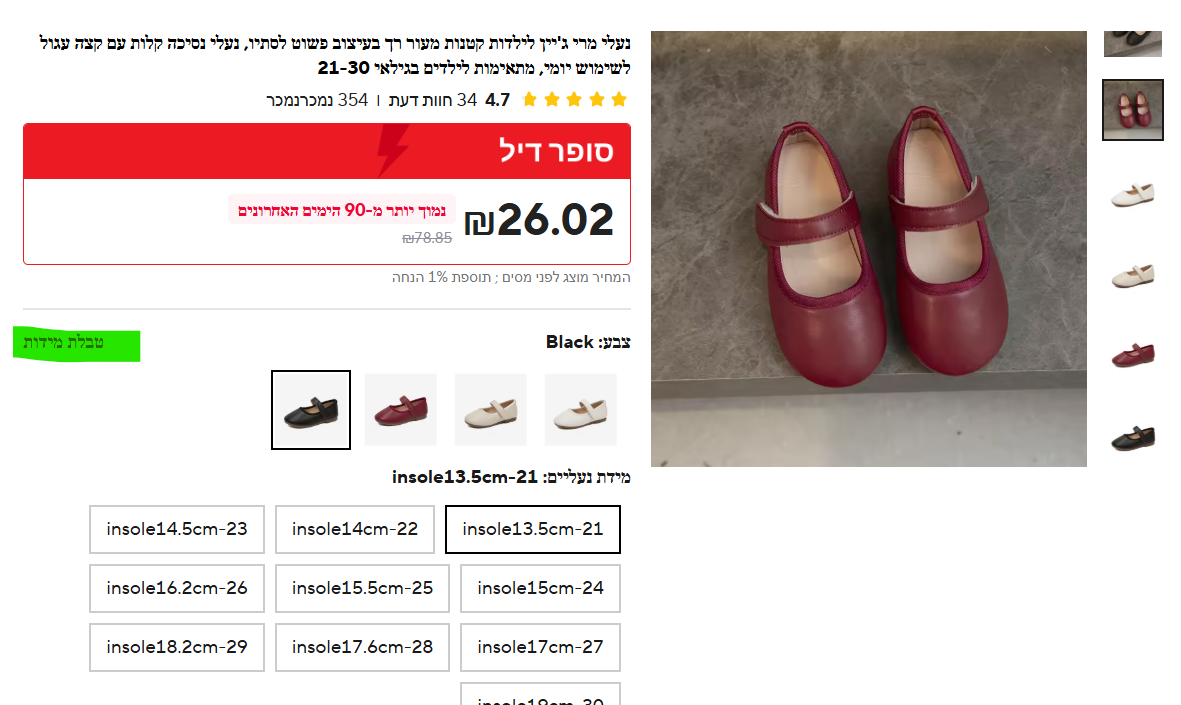The height and width of the screenshot is (705, 1181).
Task: Select size insole14.5cm-23
Action: click(177, 530)
